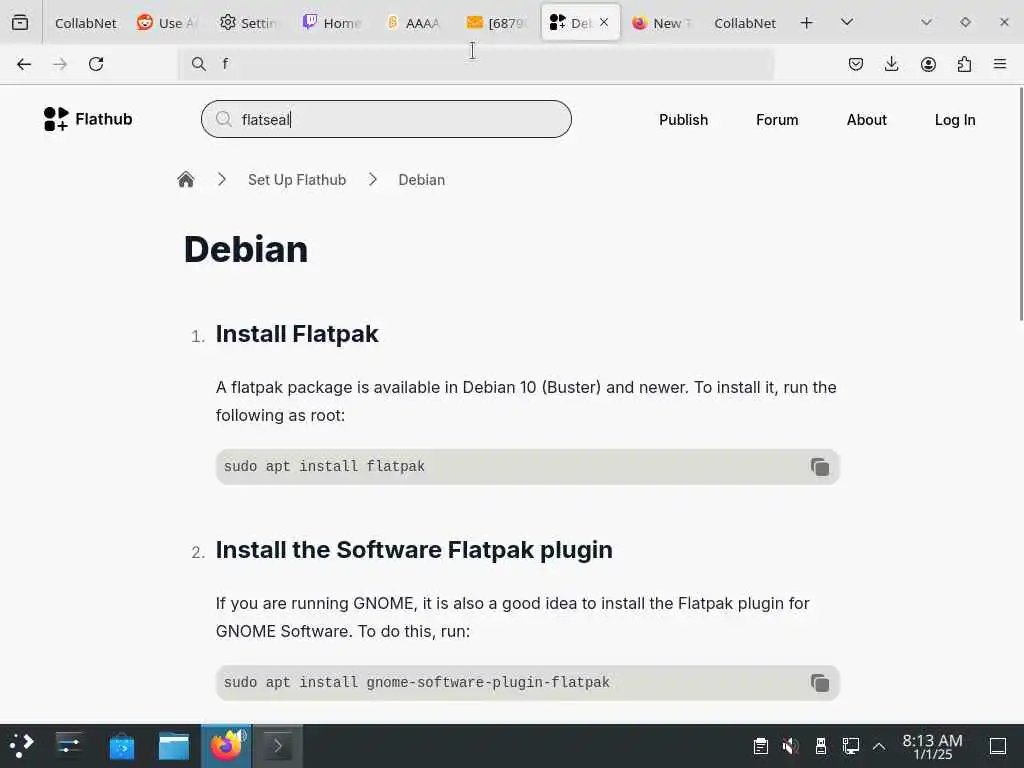The width and height of the screenshot is (1024, 768).
Task: Open the Firefox hamburger menu
Action: [1000, 64]
